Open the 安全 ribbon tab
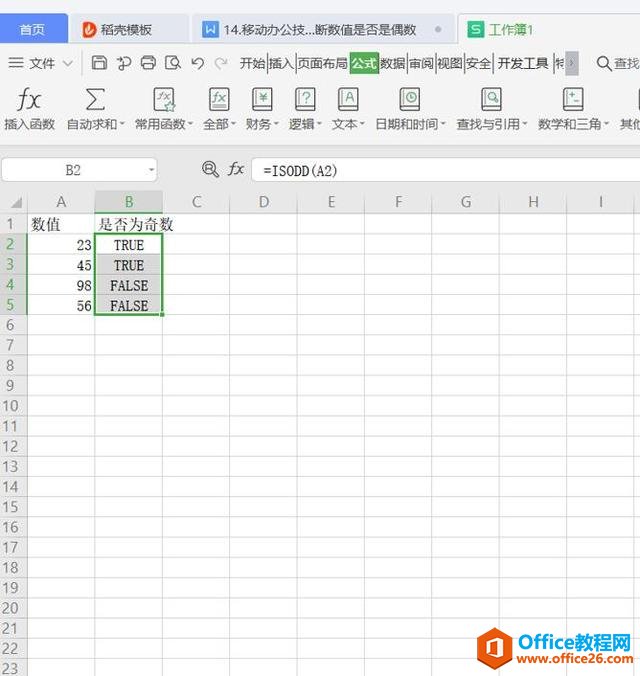The image size is (640, 676). [478, 63]
